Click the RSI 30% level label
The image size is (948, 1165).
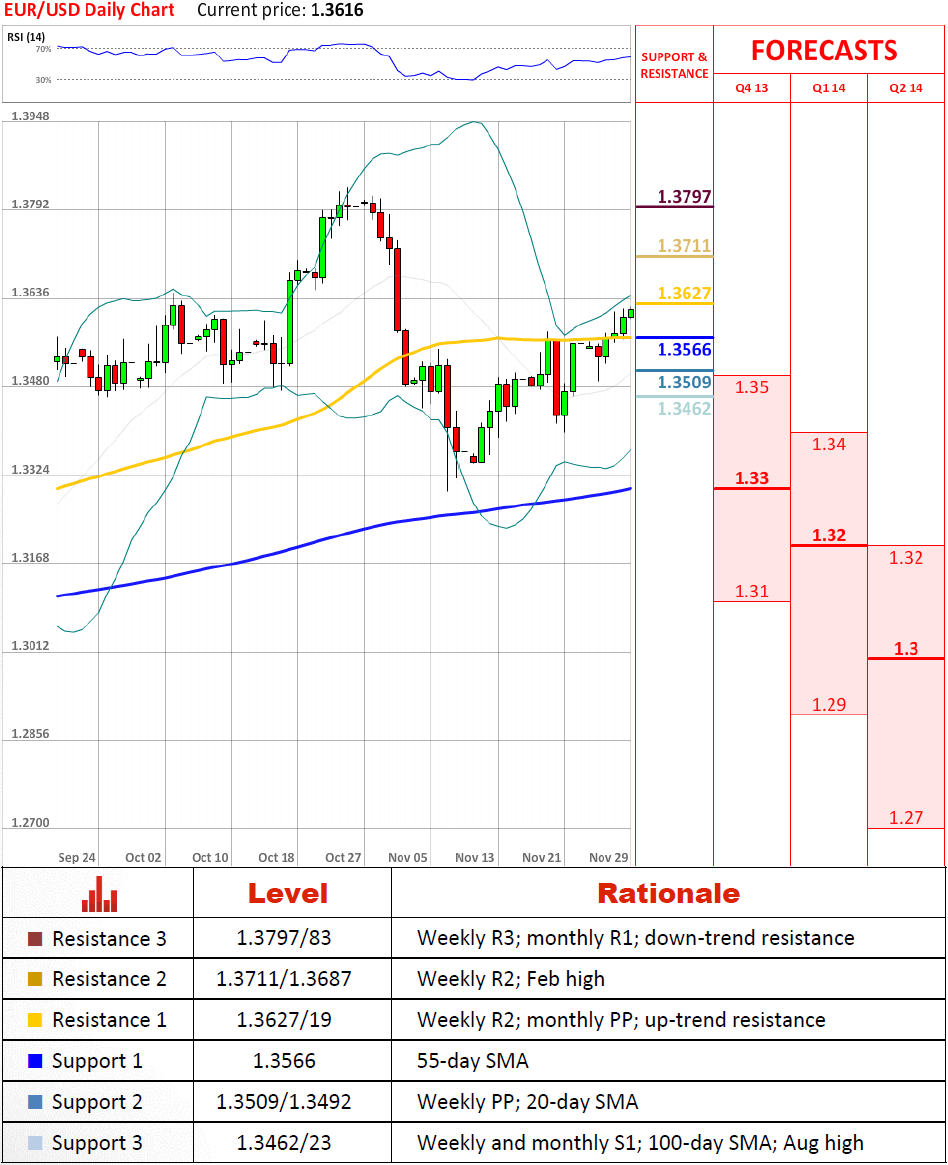click(43, 79)
